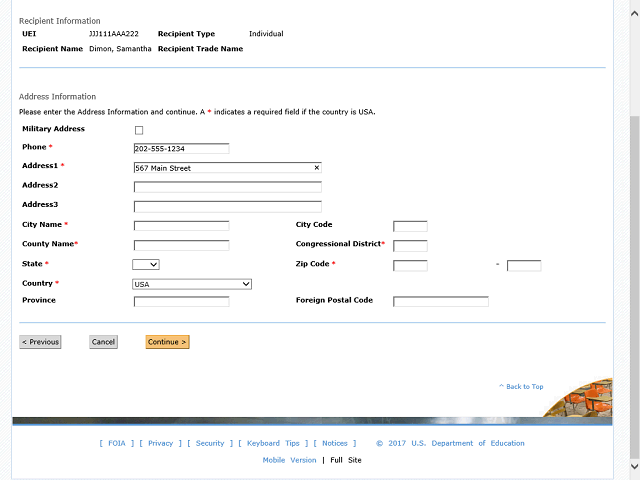Image resolution: width=640 pixels, height=480 pixels.
Task: Click the scrollbar up arrow
Action: pos(634,13)
